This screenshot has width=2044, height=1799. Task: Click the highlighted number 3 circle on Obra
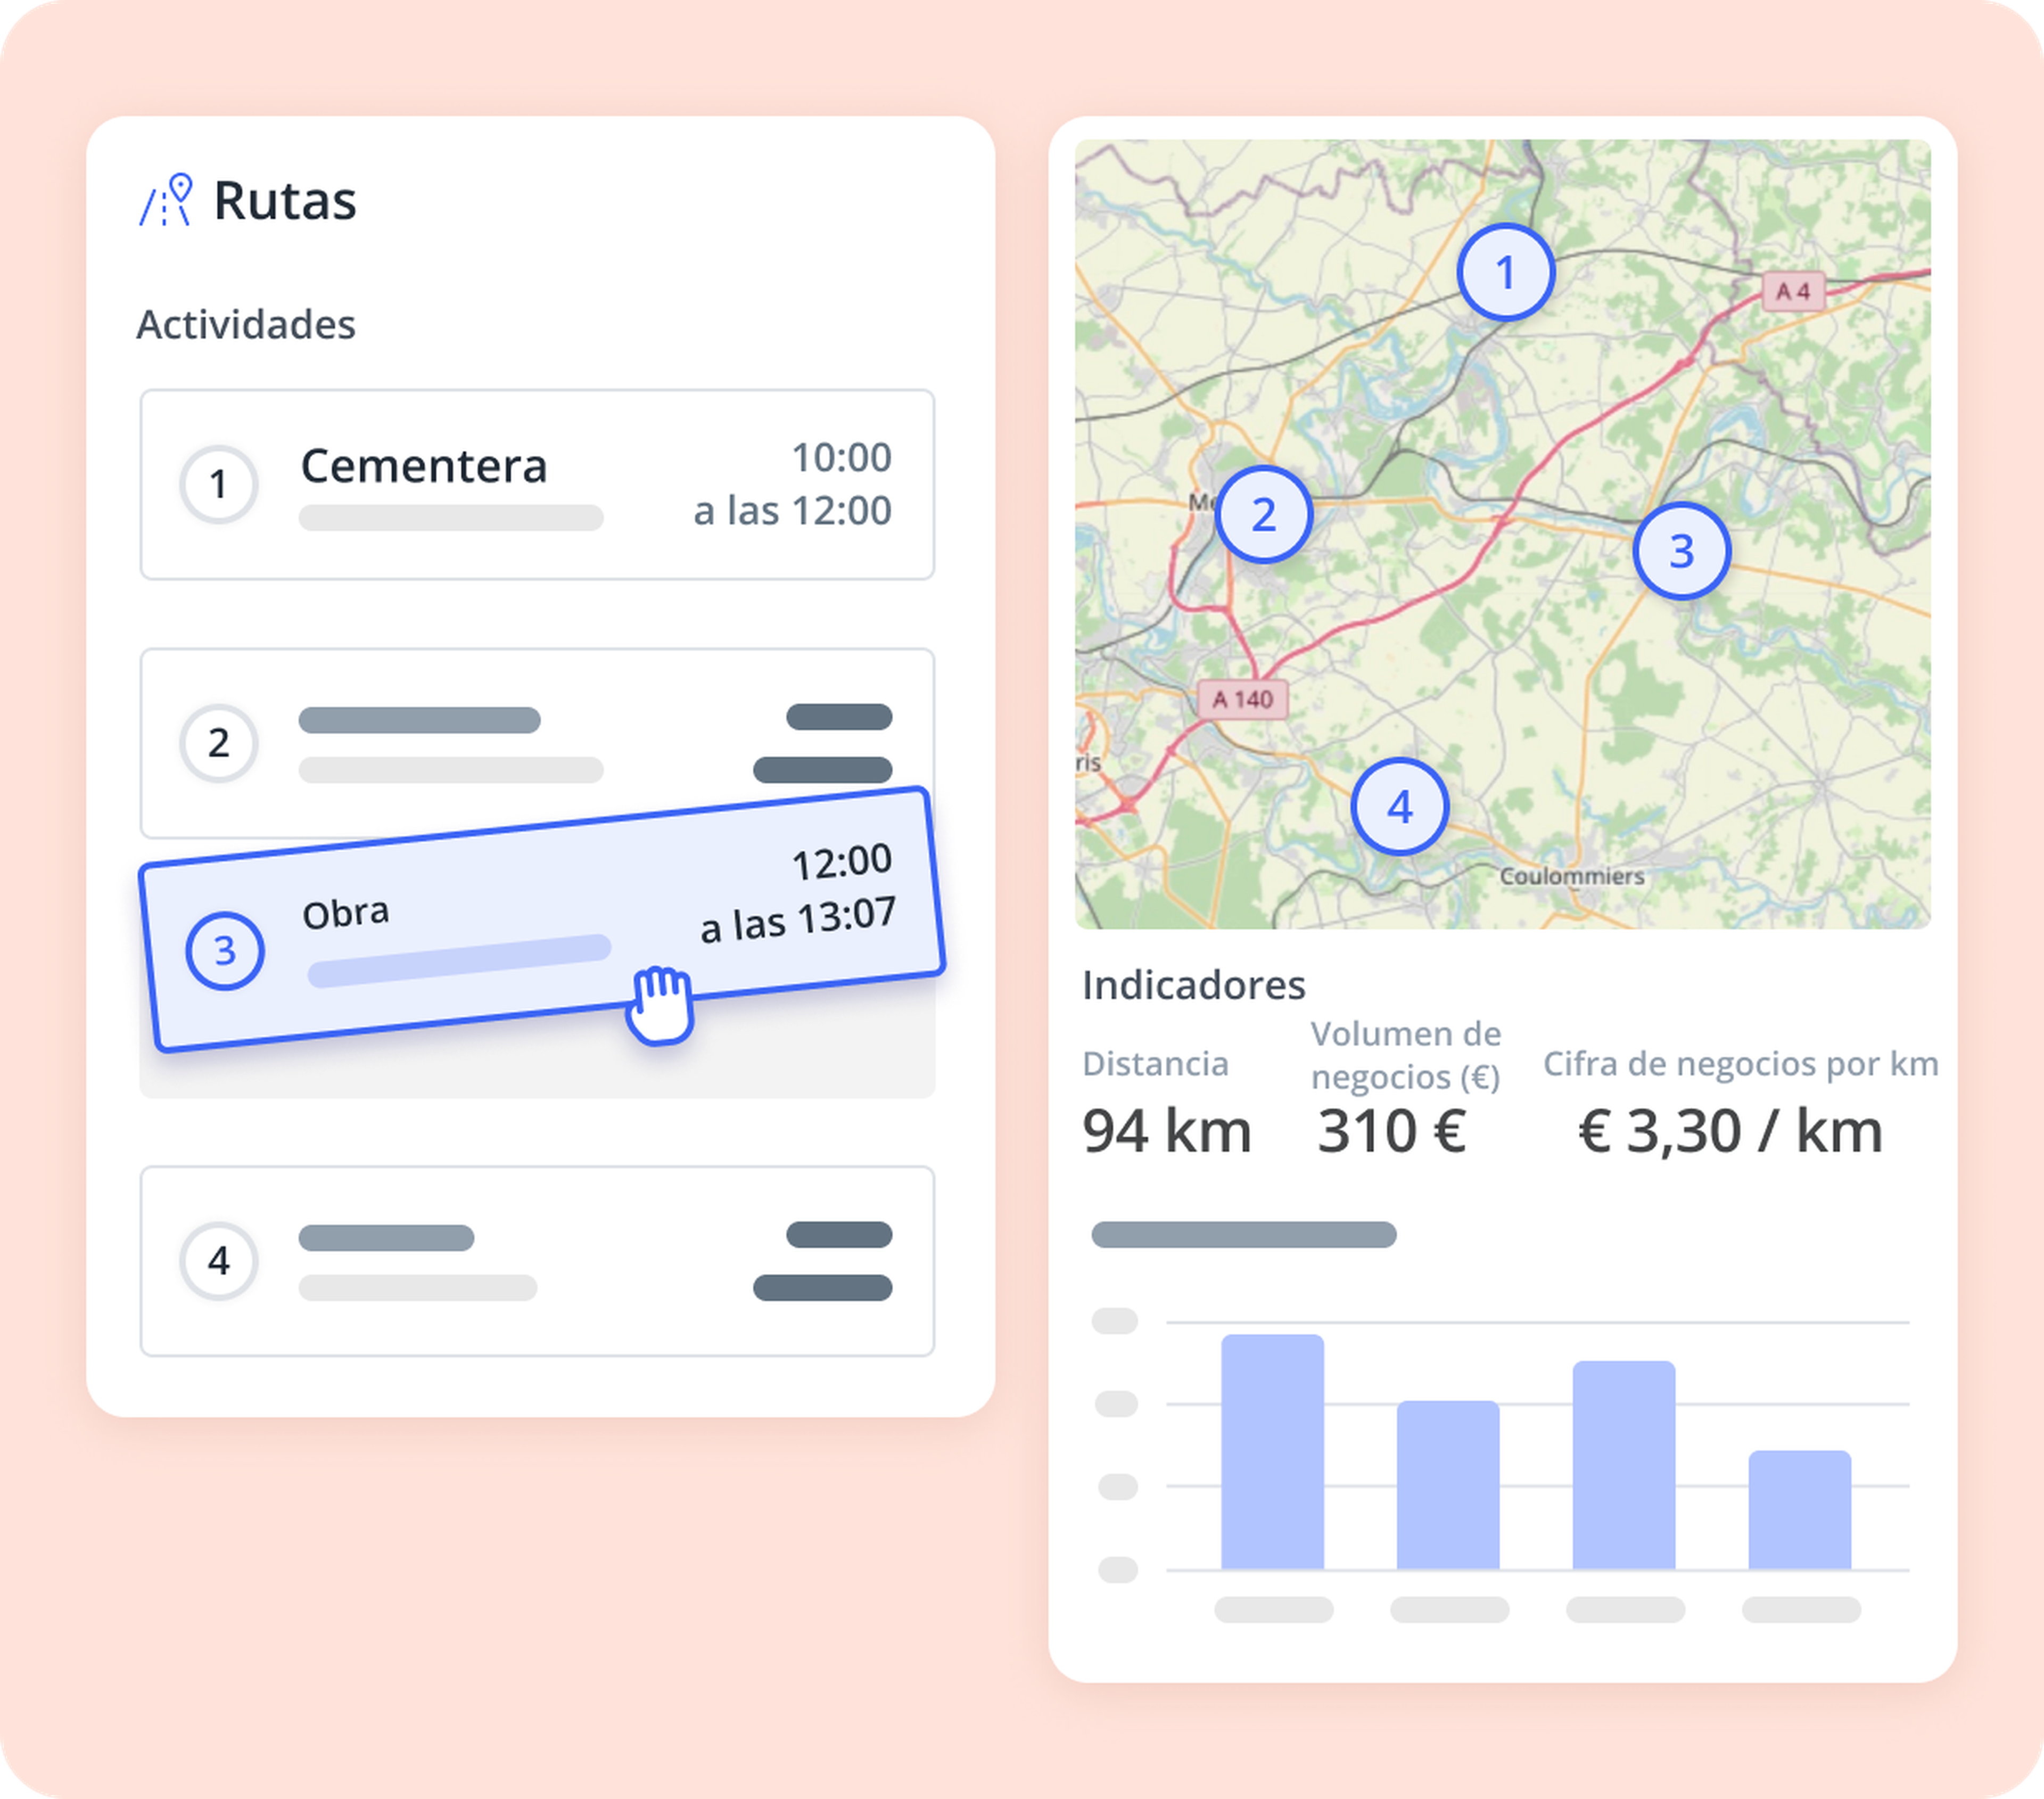(225, 950)
